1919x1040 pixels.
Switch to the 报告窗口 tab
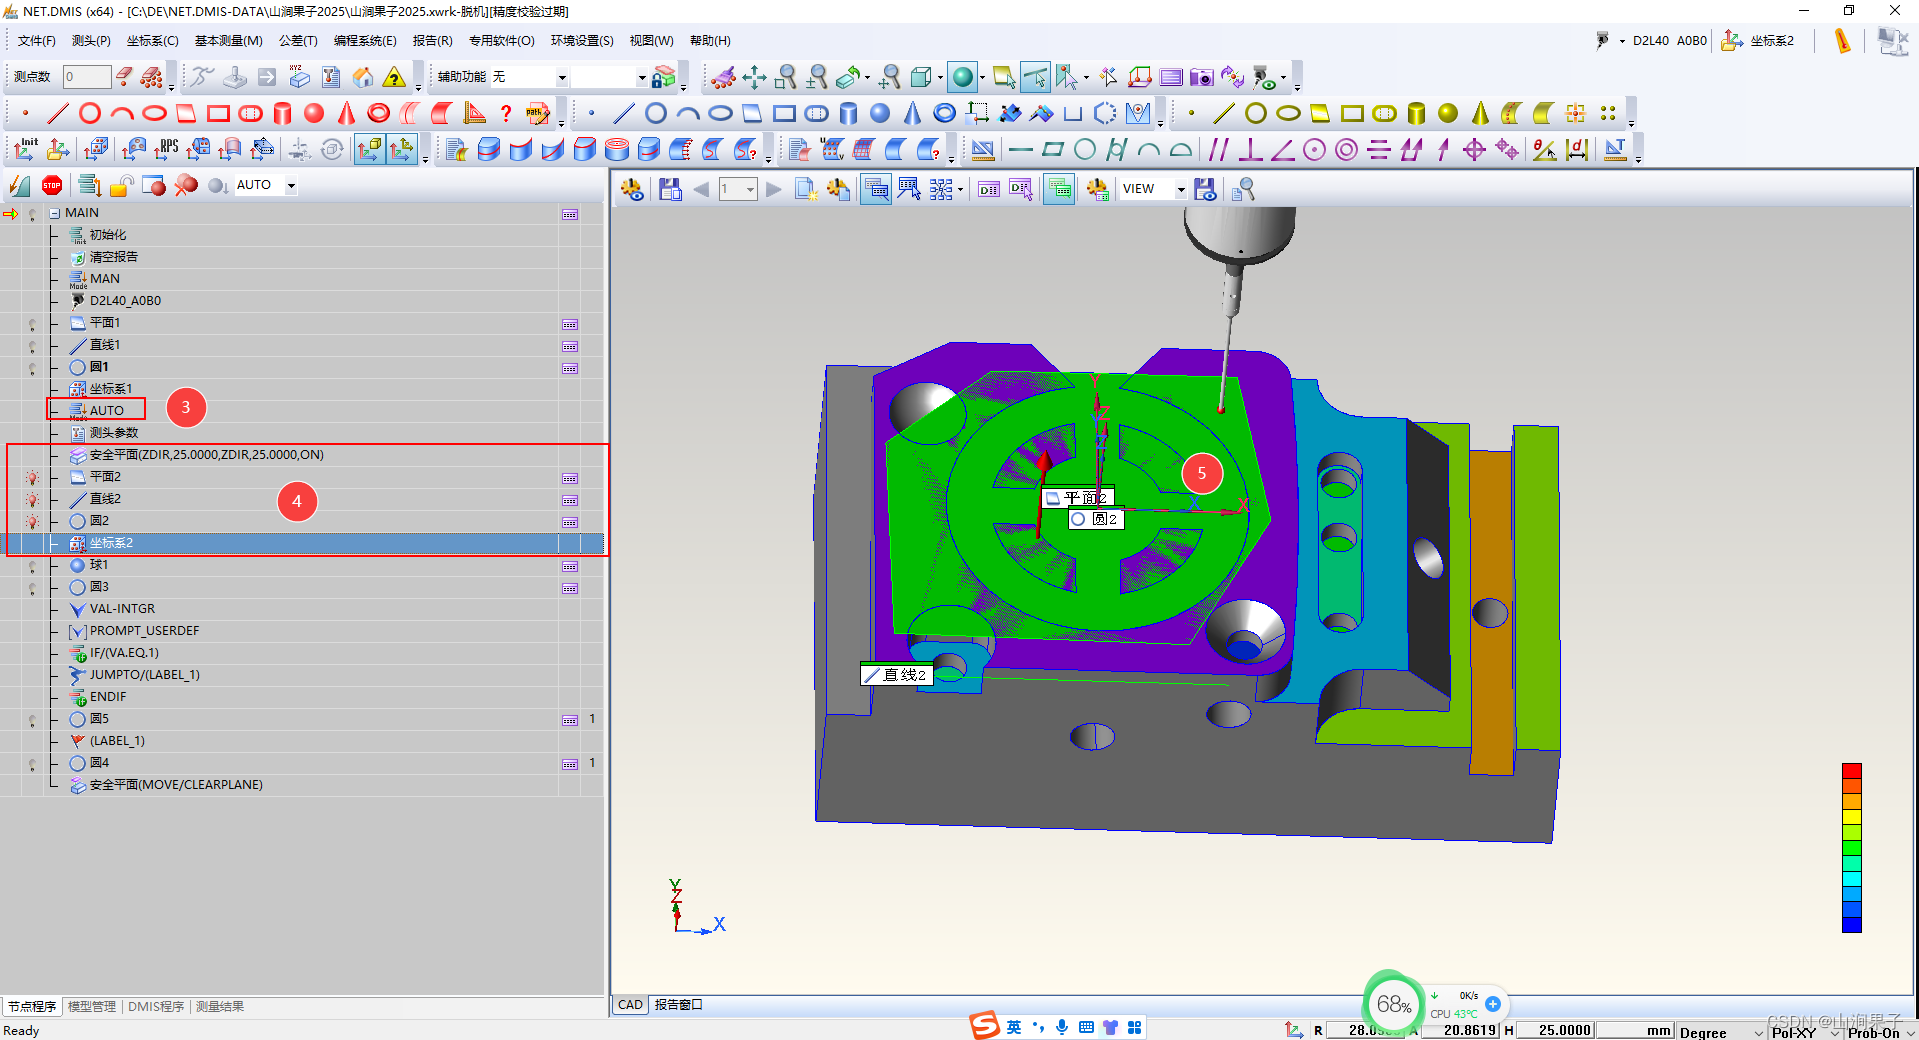[x=679, y=1005]
